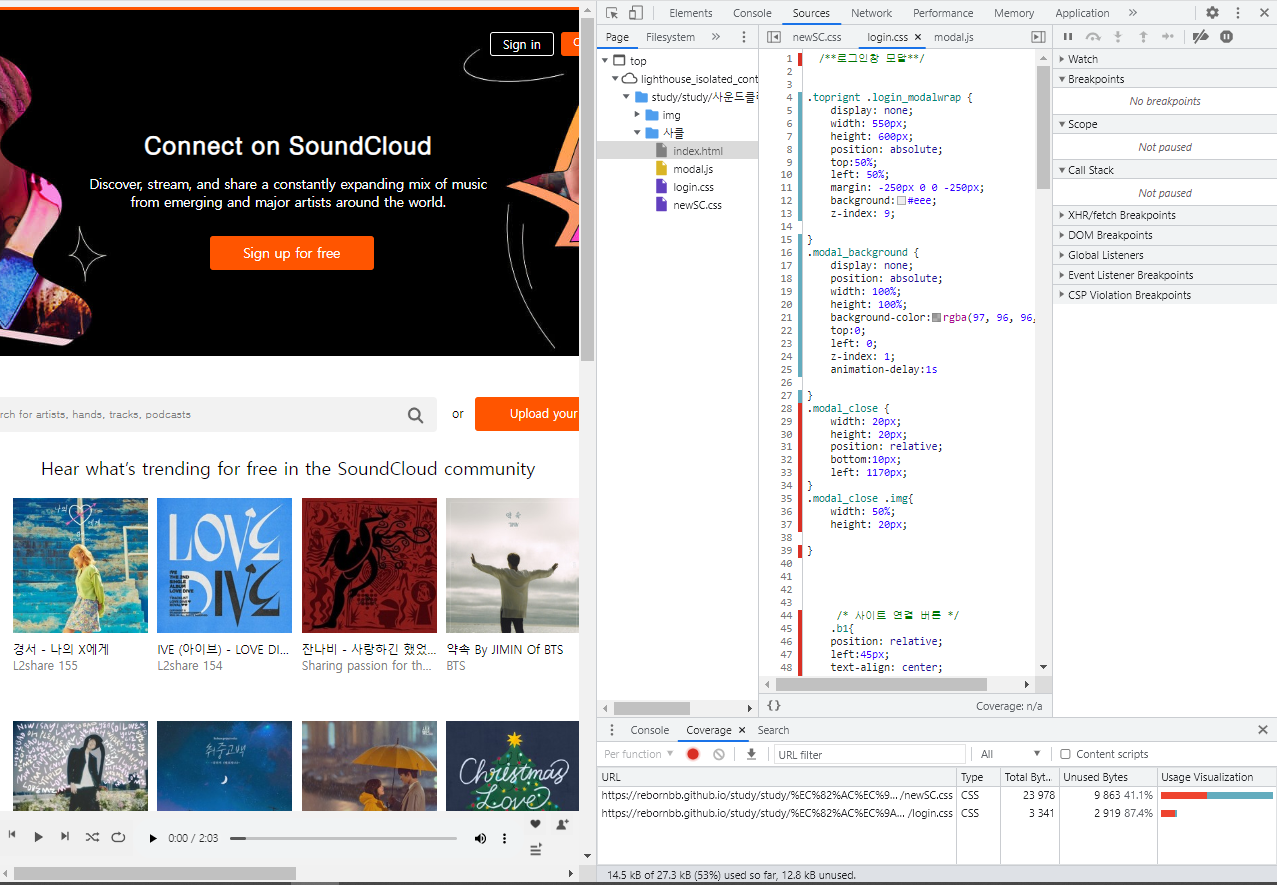Switch to the Network panel tab
The height and width of the screenshot is (885, 1277).
871,13
